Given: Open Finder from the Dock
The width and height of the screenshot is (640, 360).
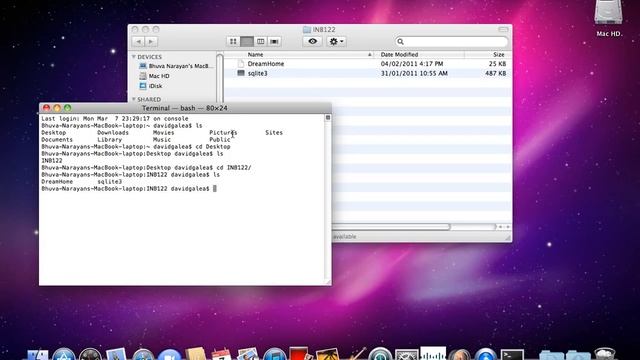Looking at the screenshot, I should point(37,354).
